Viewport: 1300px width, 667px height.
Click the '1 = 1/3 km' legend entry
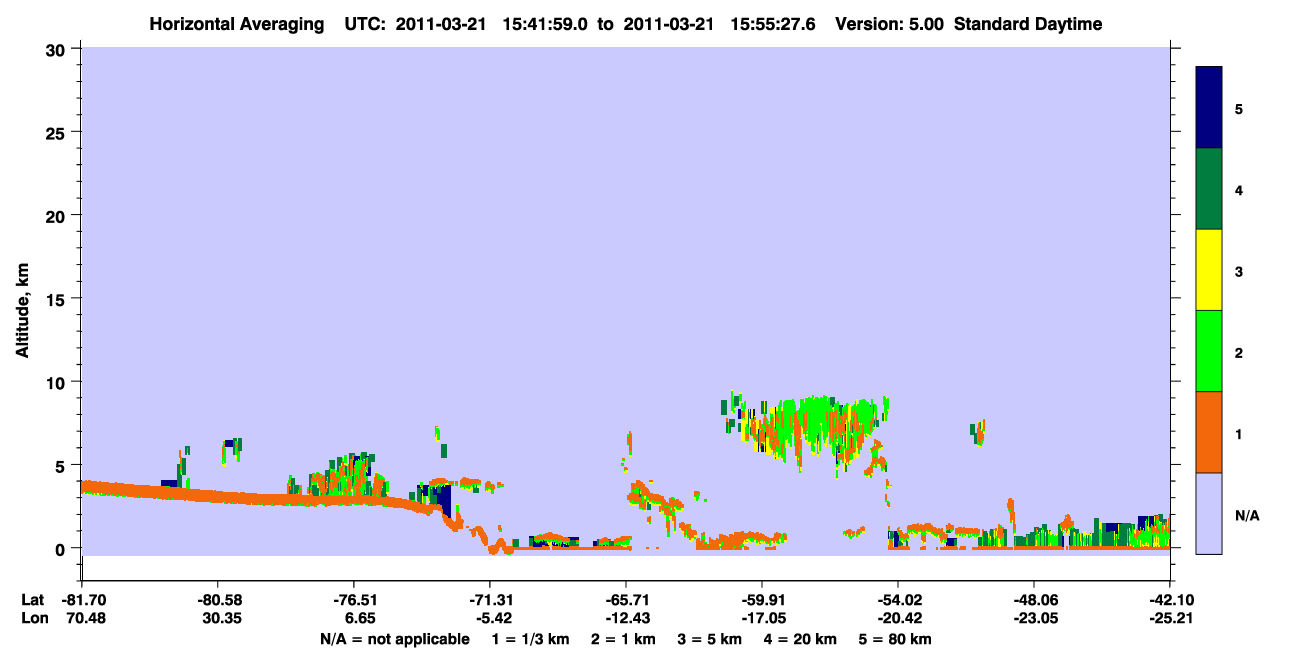click(x=532, y=639)
